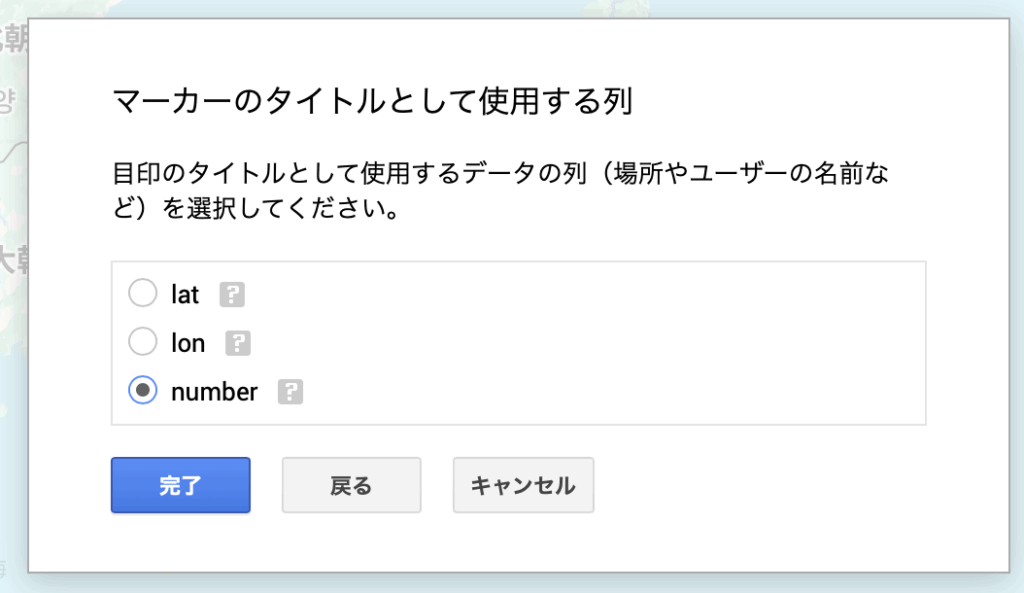
Task: Click the number text label
Action: [214, 392]
